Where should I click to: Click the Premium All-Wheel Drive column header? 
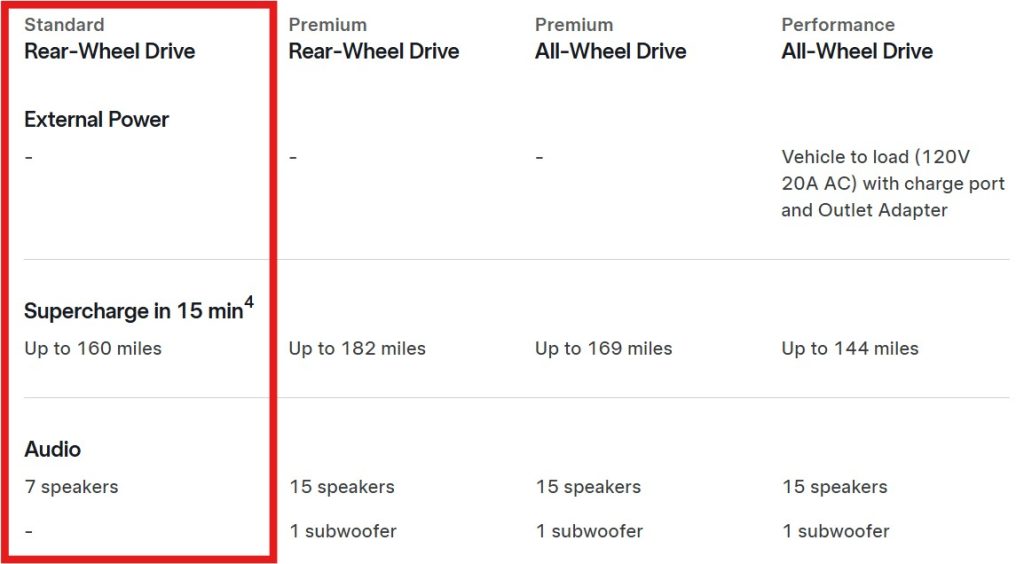point(610,50)
